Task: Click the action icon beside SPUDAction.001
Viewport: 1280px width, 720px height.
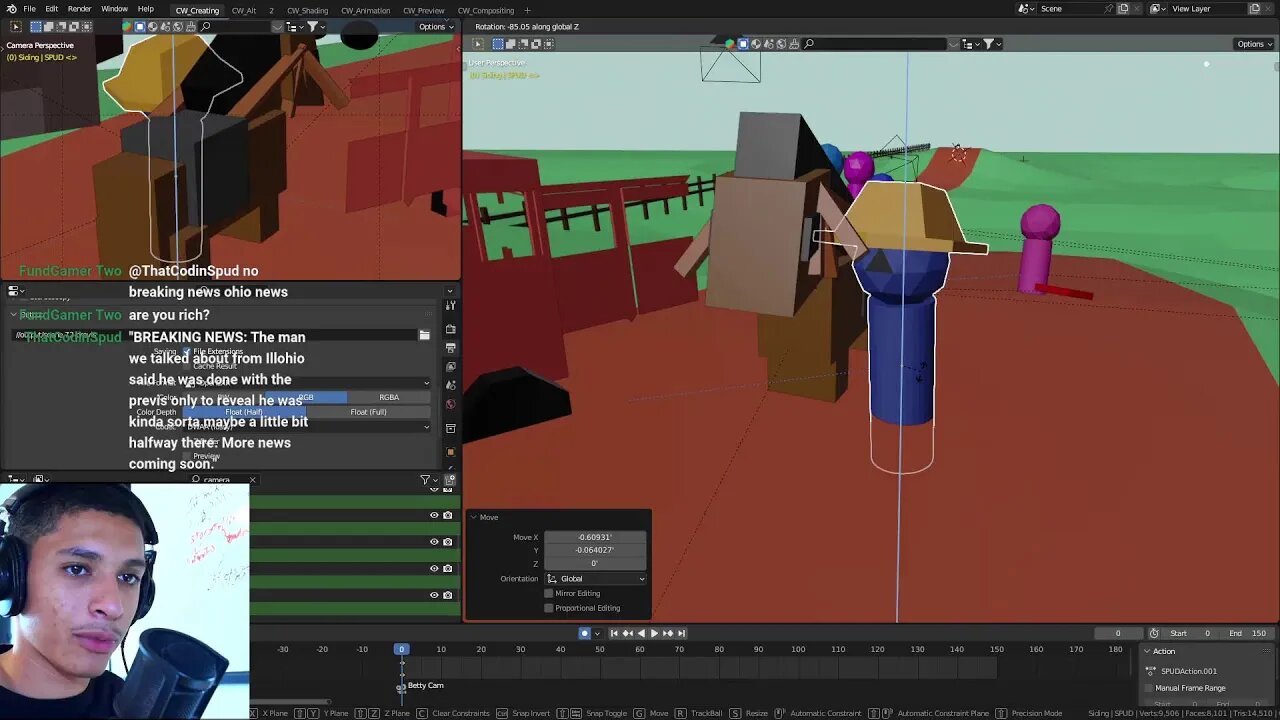Action: [1150, 671]
